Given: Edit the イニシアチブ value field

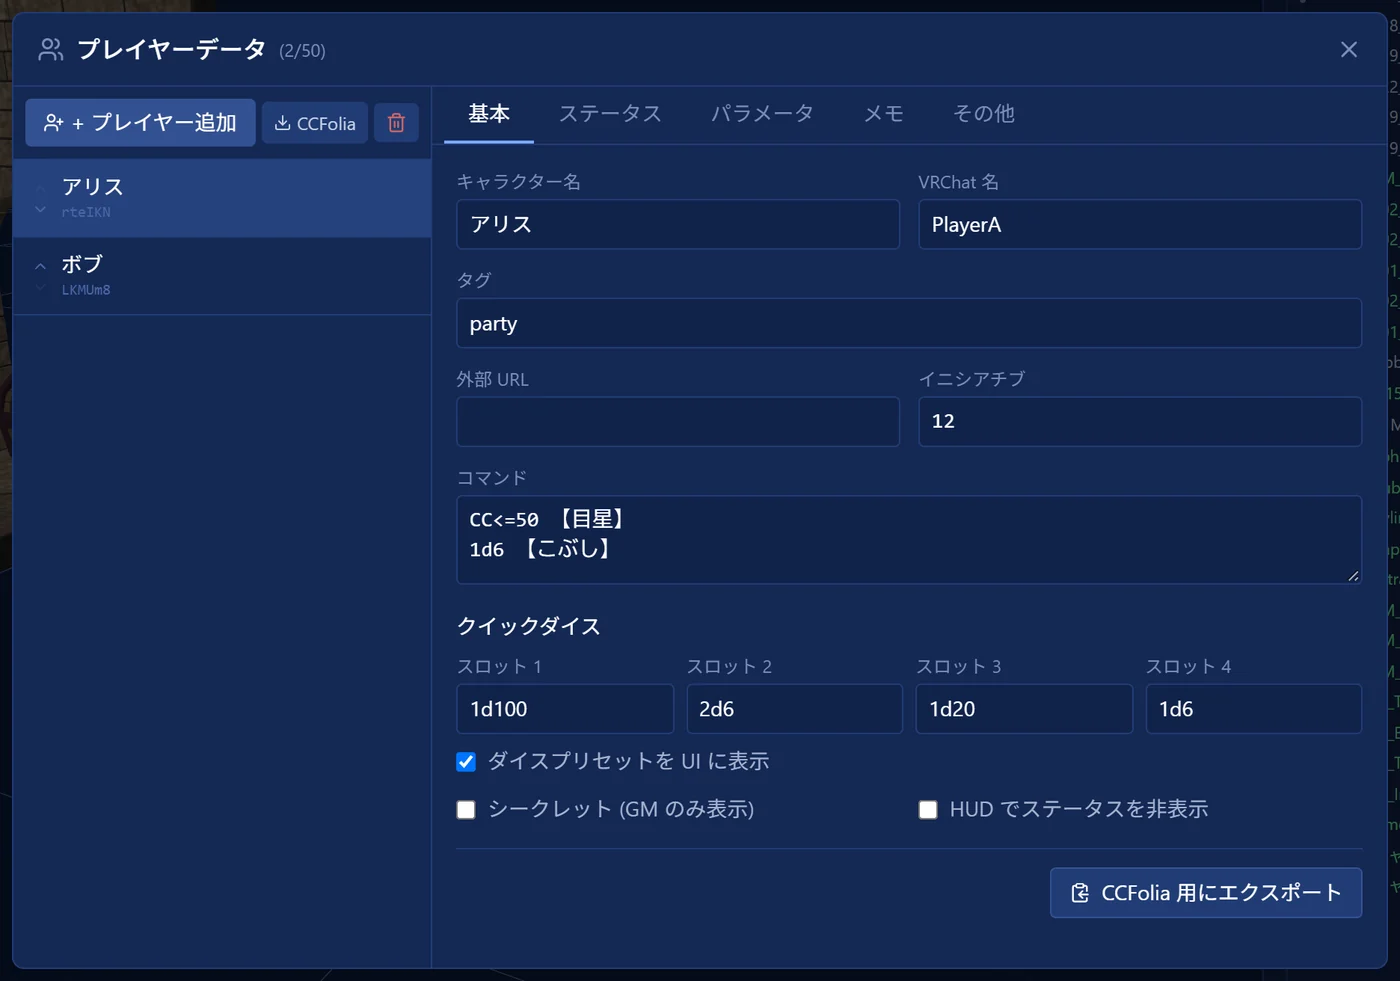Looking at the screenshot, I should click(1140, 421).
